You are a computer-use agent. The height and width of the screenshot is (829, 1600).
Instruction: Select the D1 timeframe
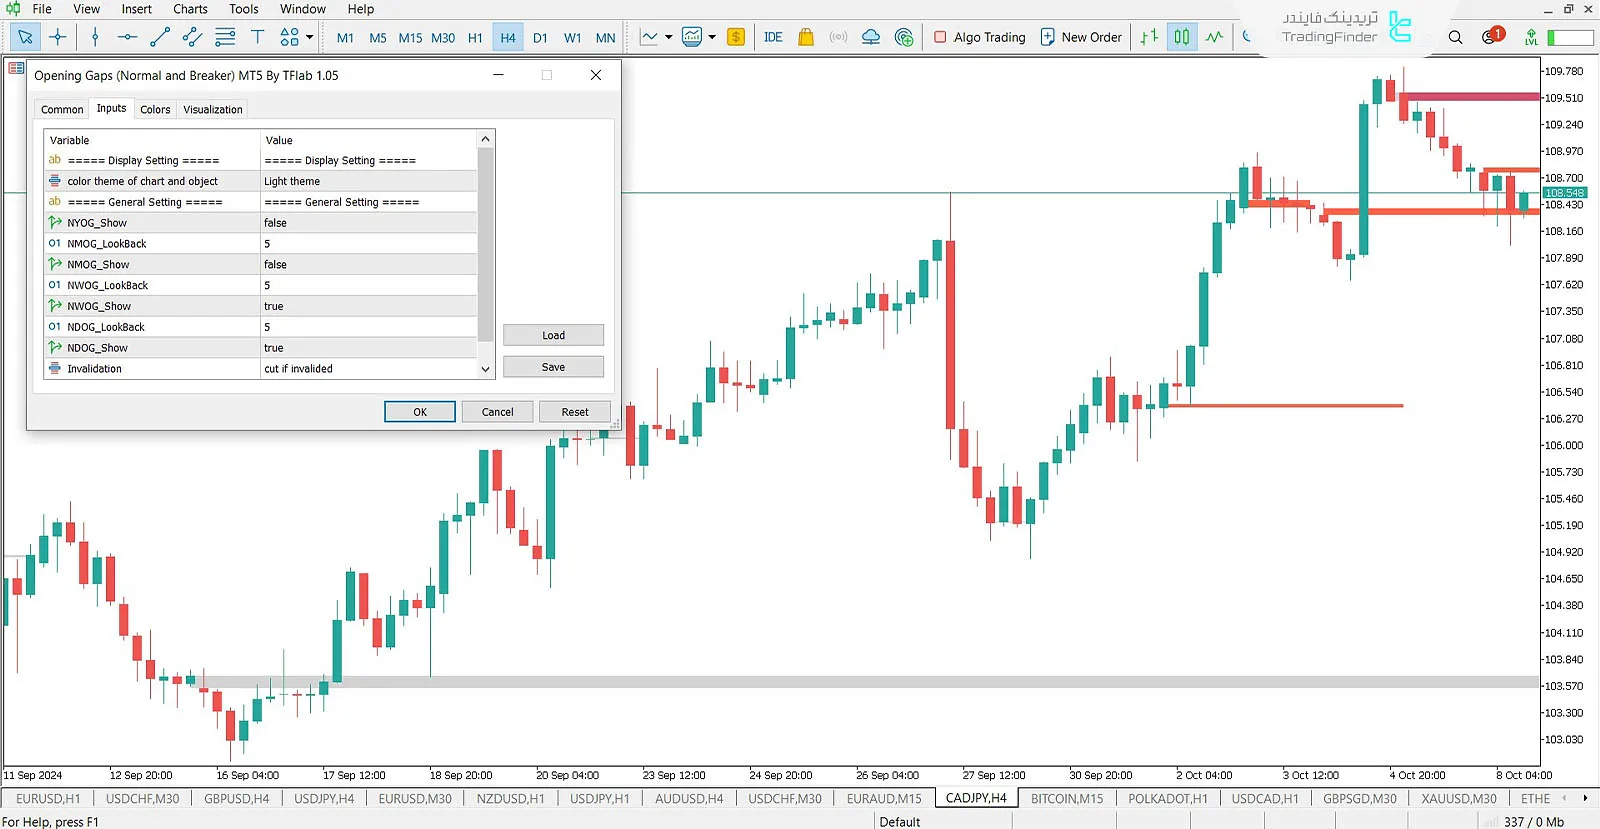pos(540,38)
